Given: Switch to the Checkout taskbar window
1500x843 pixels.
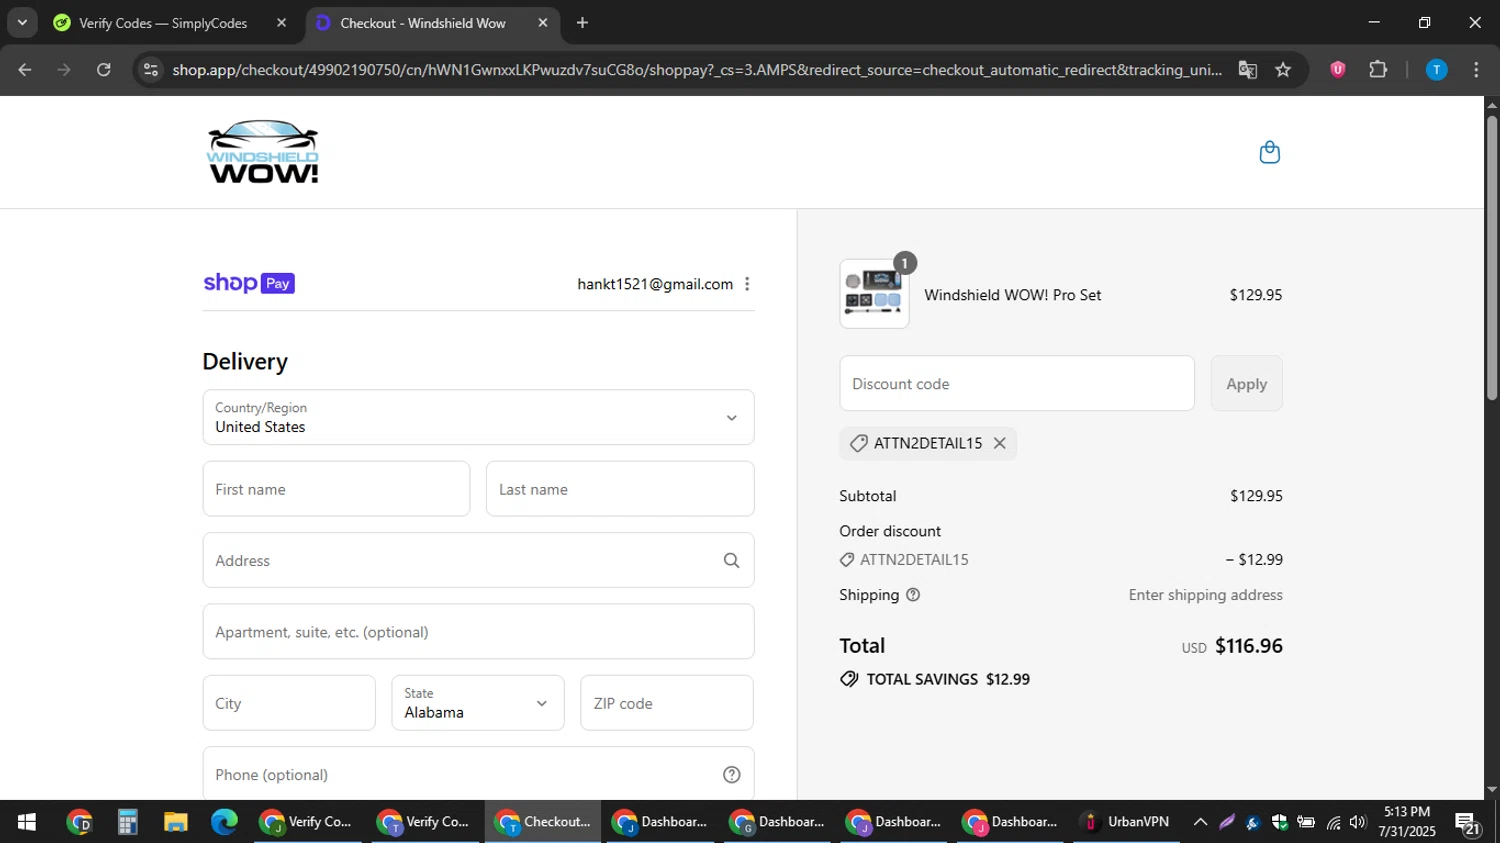Looking at the screenshot, I should pos(543,822).
